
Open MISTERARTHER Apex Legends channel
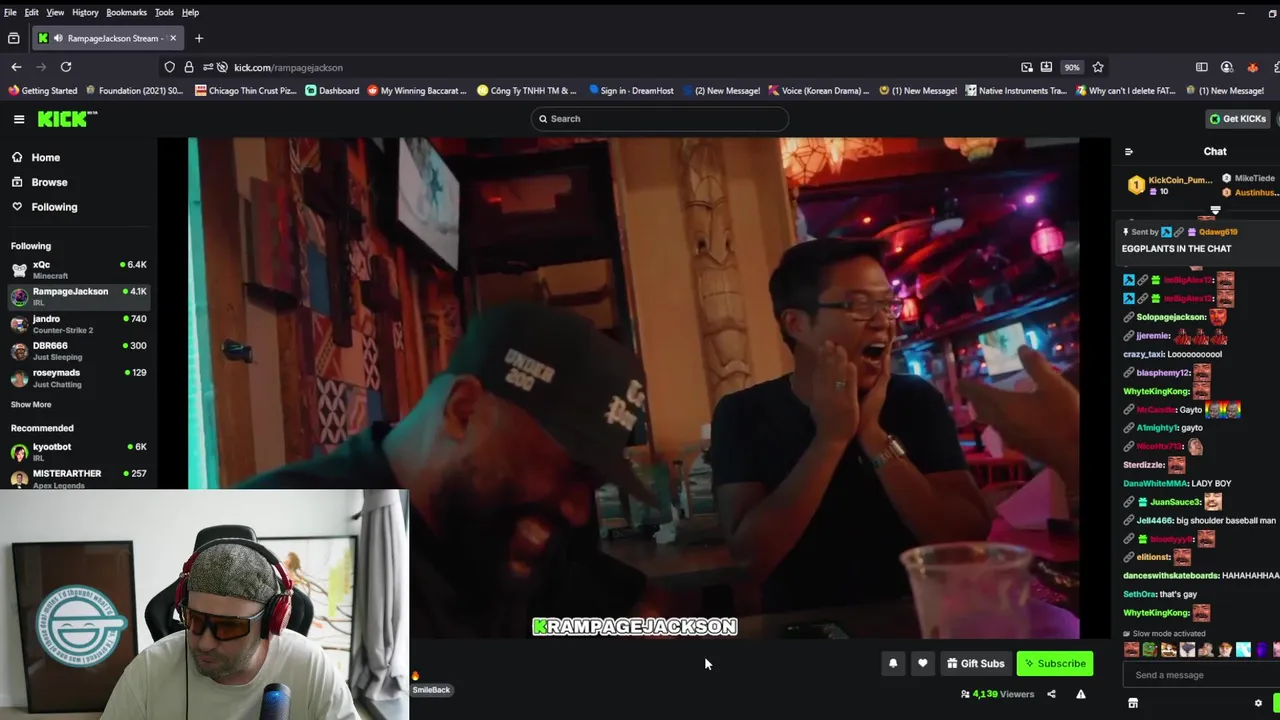point(78,478)
